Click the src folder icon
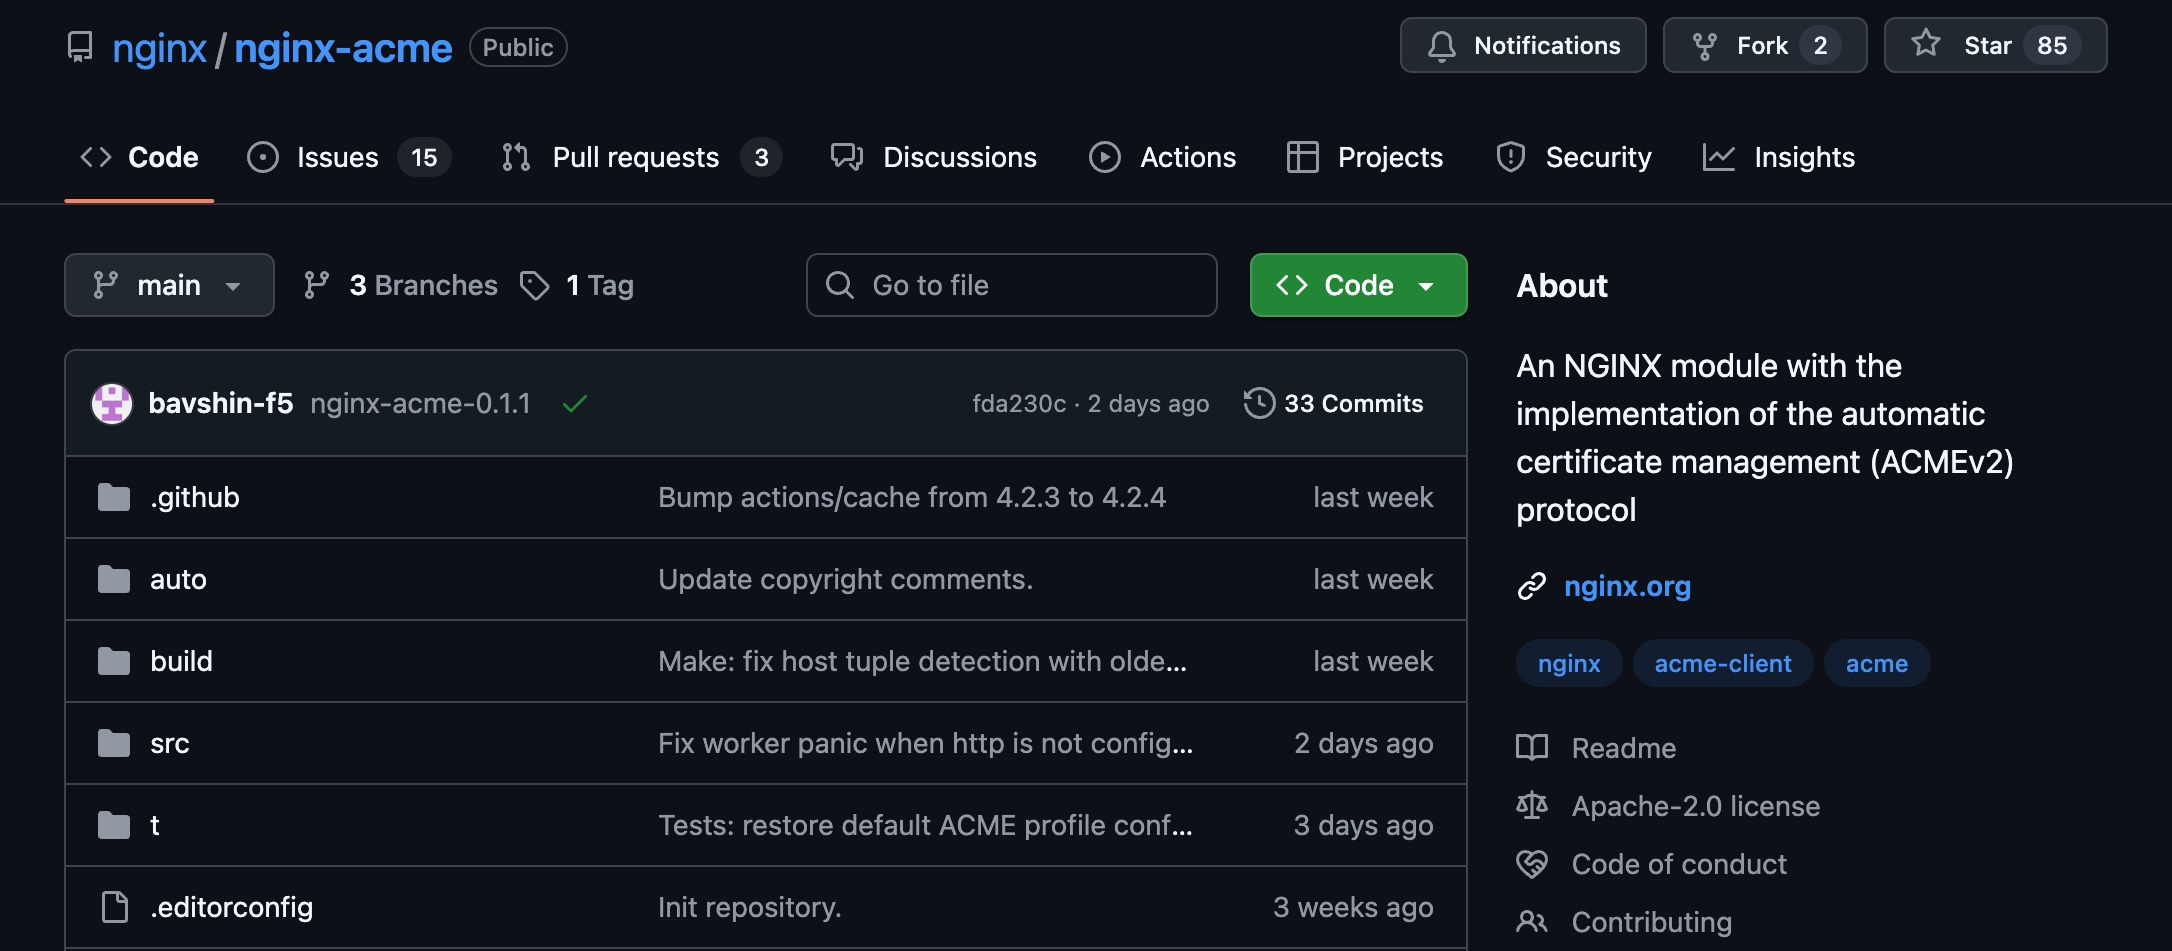 click(x=114, y=743)
